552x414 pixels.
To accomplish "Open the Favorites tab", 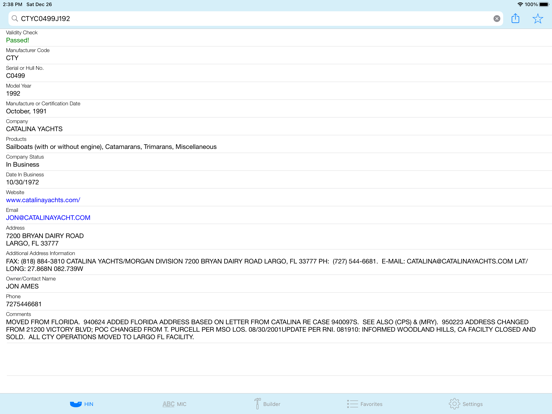I will tap(364, 404).
